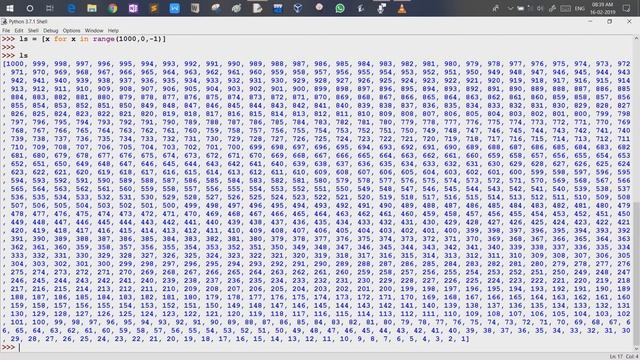Open File Explorer from taskbar

(92, 8)
